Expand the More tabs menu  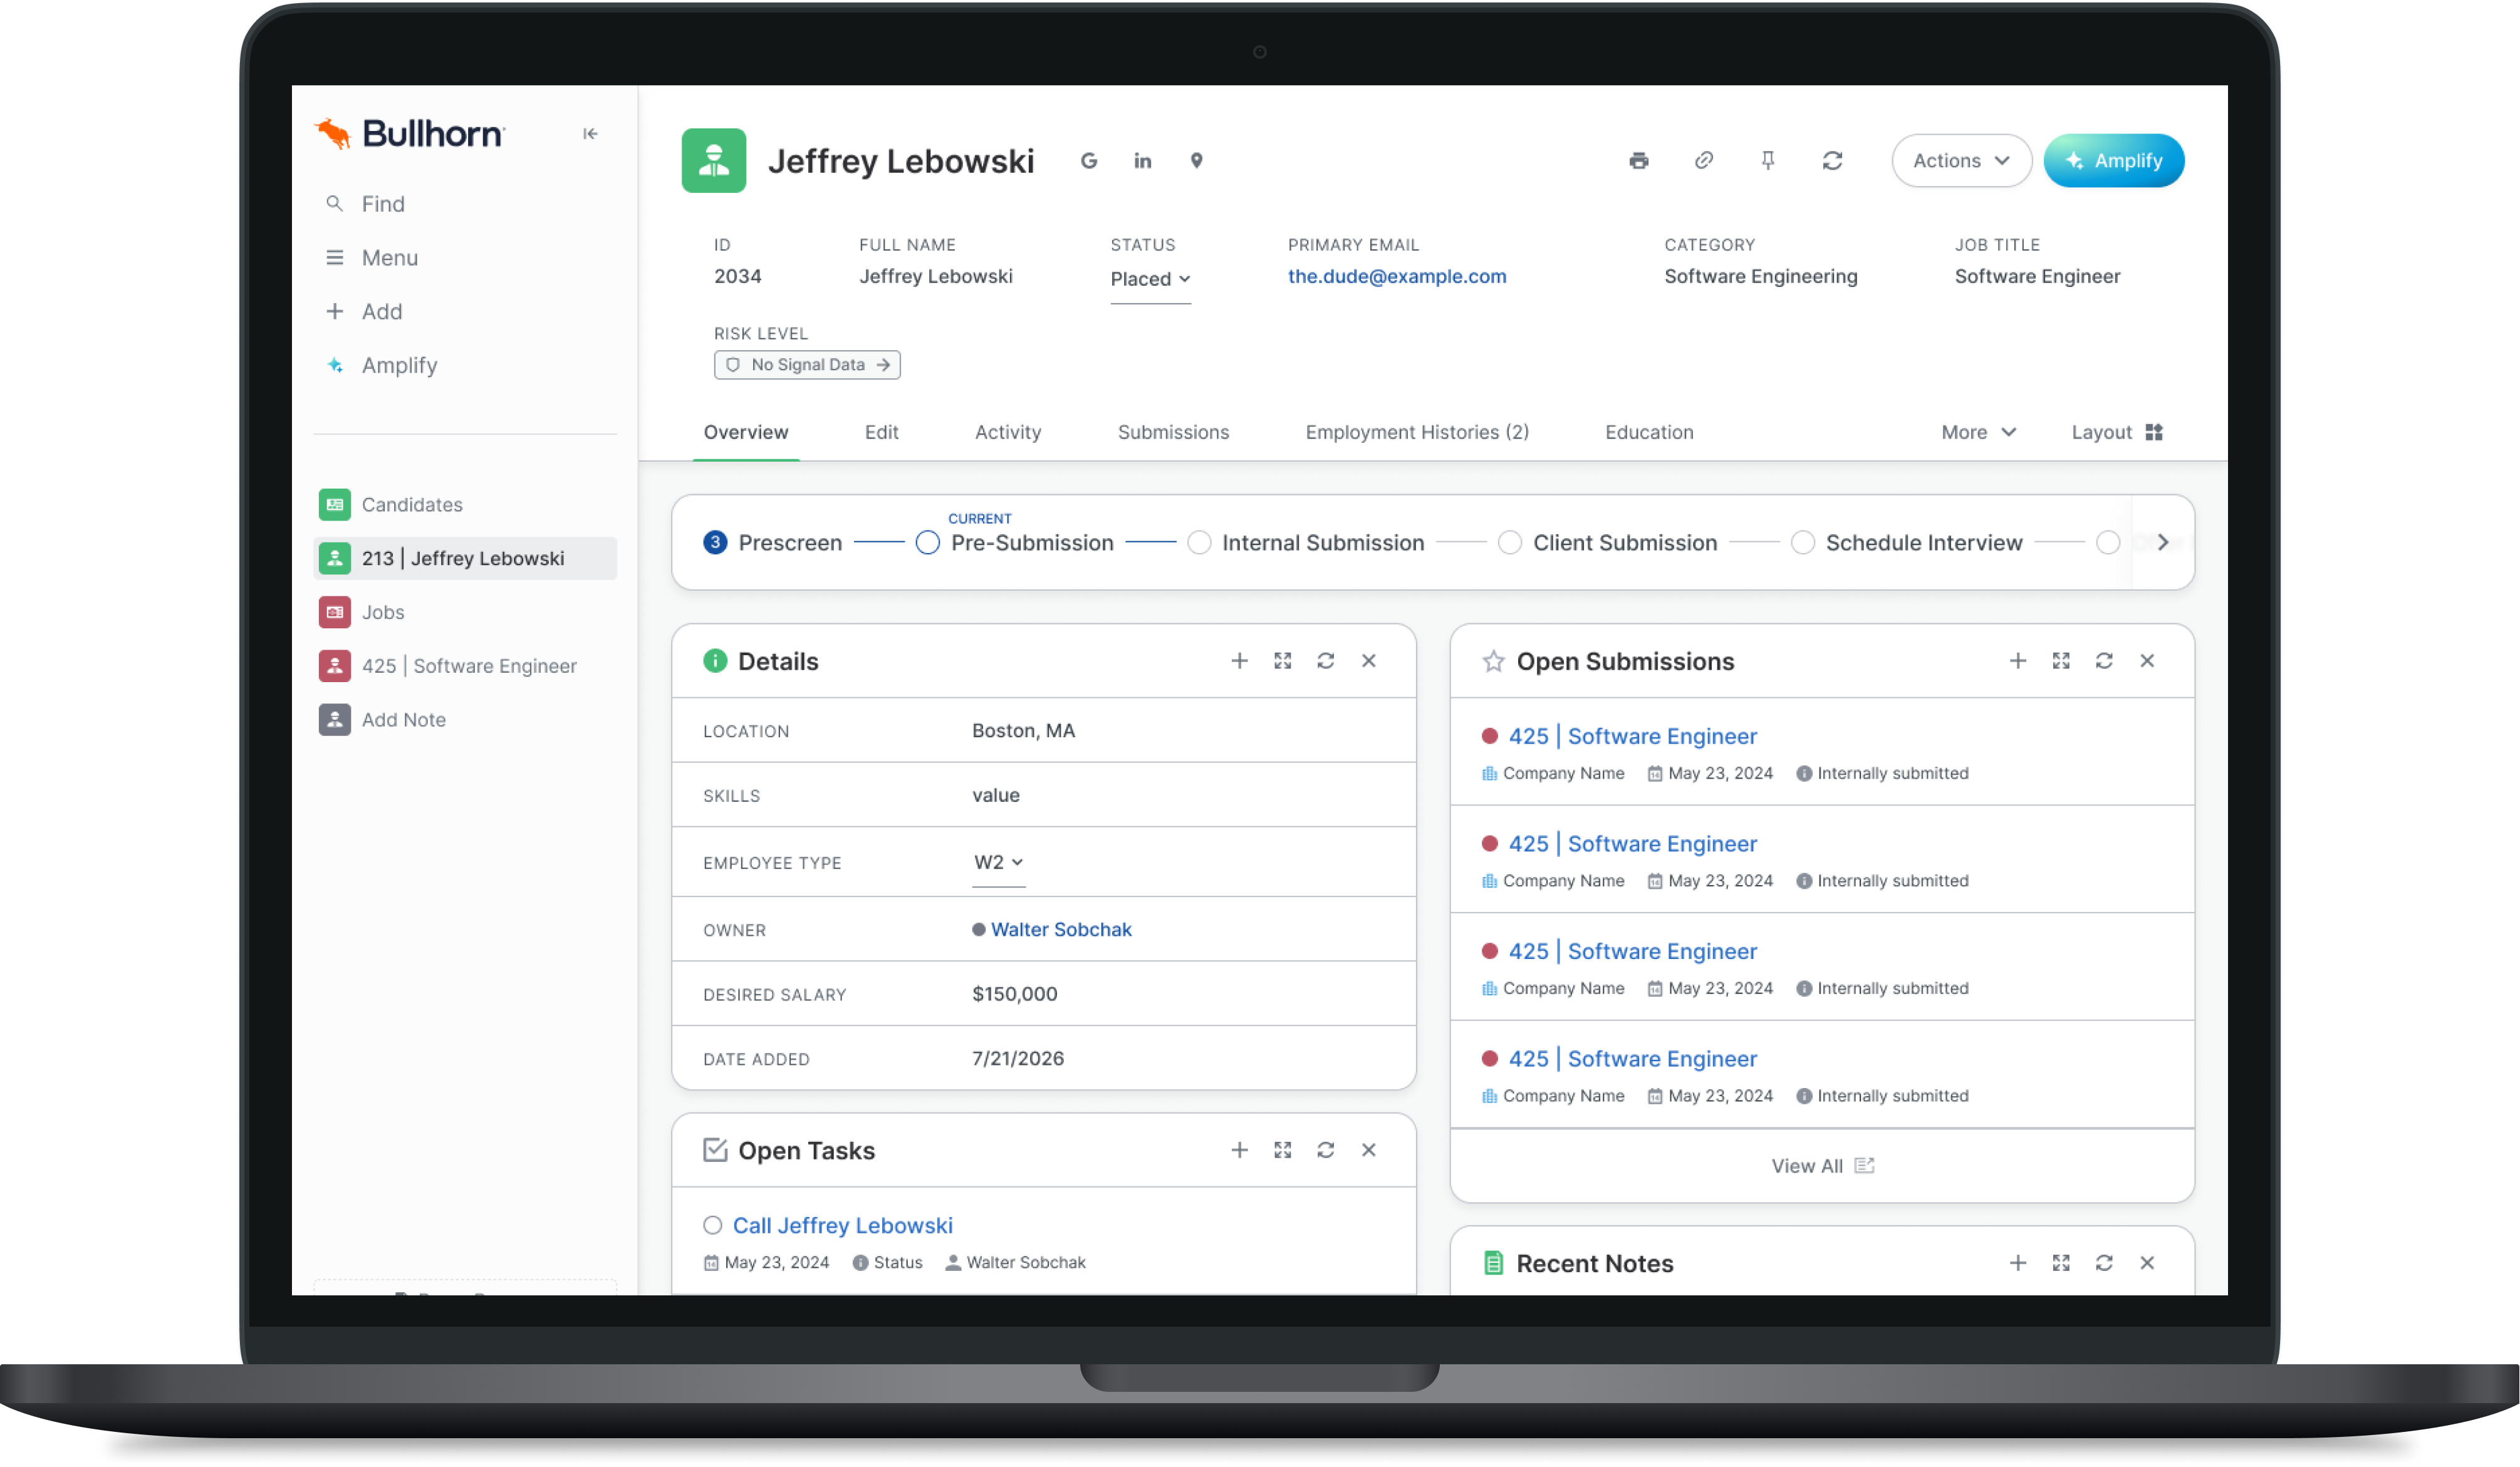pos(1978,432)
